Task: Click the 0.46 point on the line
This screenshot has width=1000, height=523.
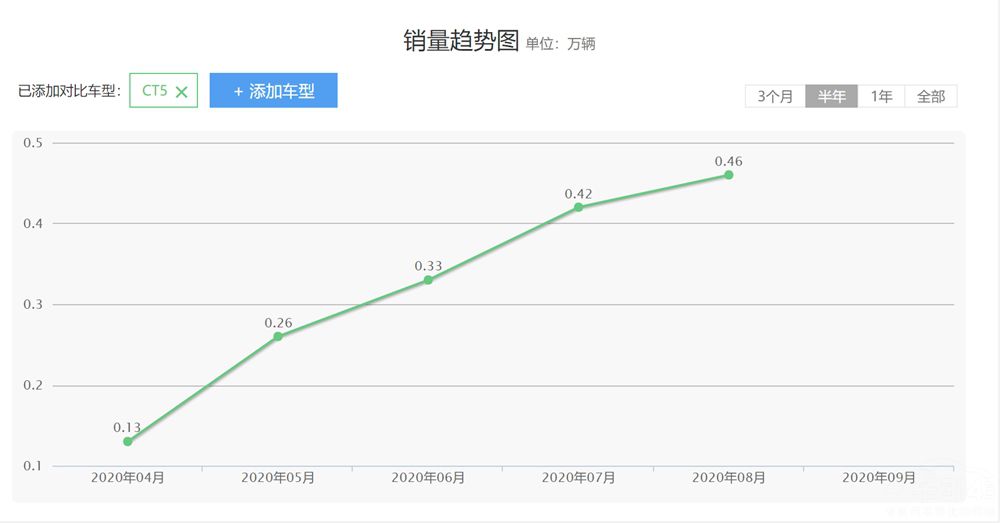Action: coord(728,175)
